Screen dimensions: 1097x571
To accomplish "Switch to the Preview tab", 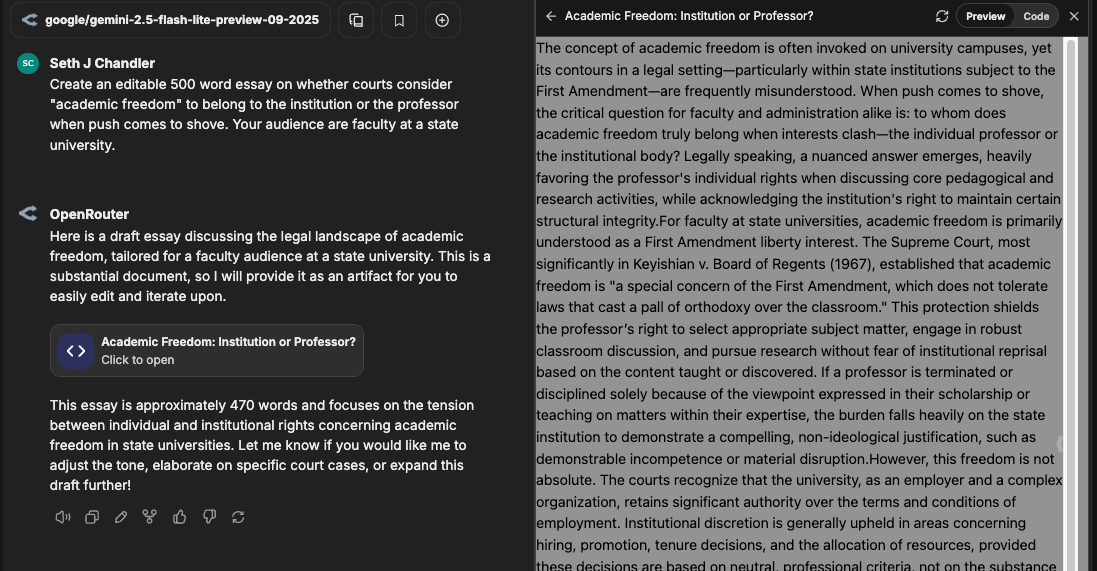I will (x=985, y=17).
